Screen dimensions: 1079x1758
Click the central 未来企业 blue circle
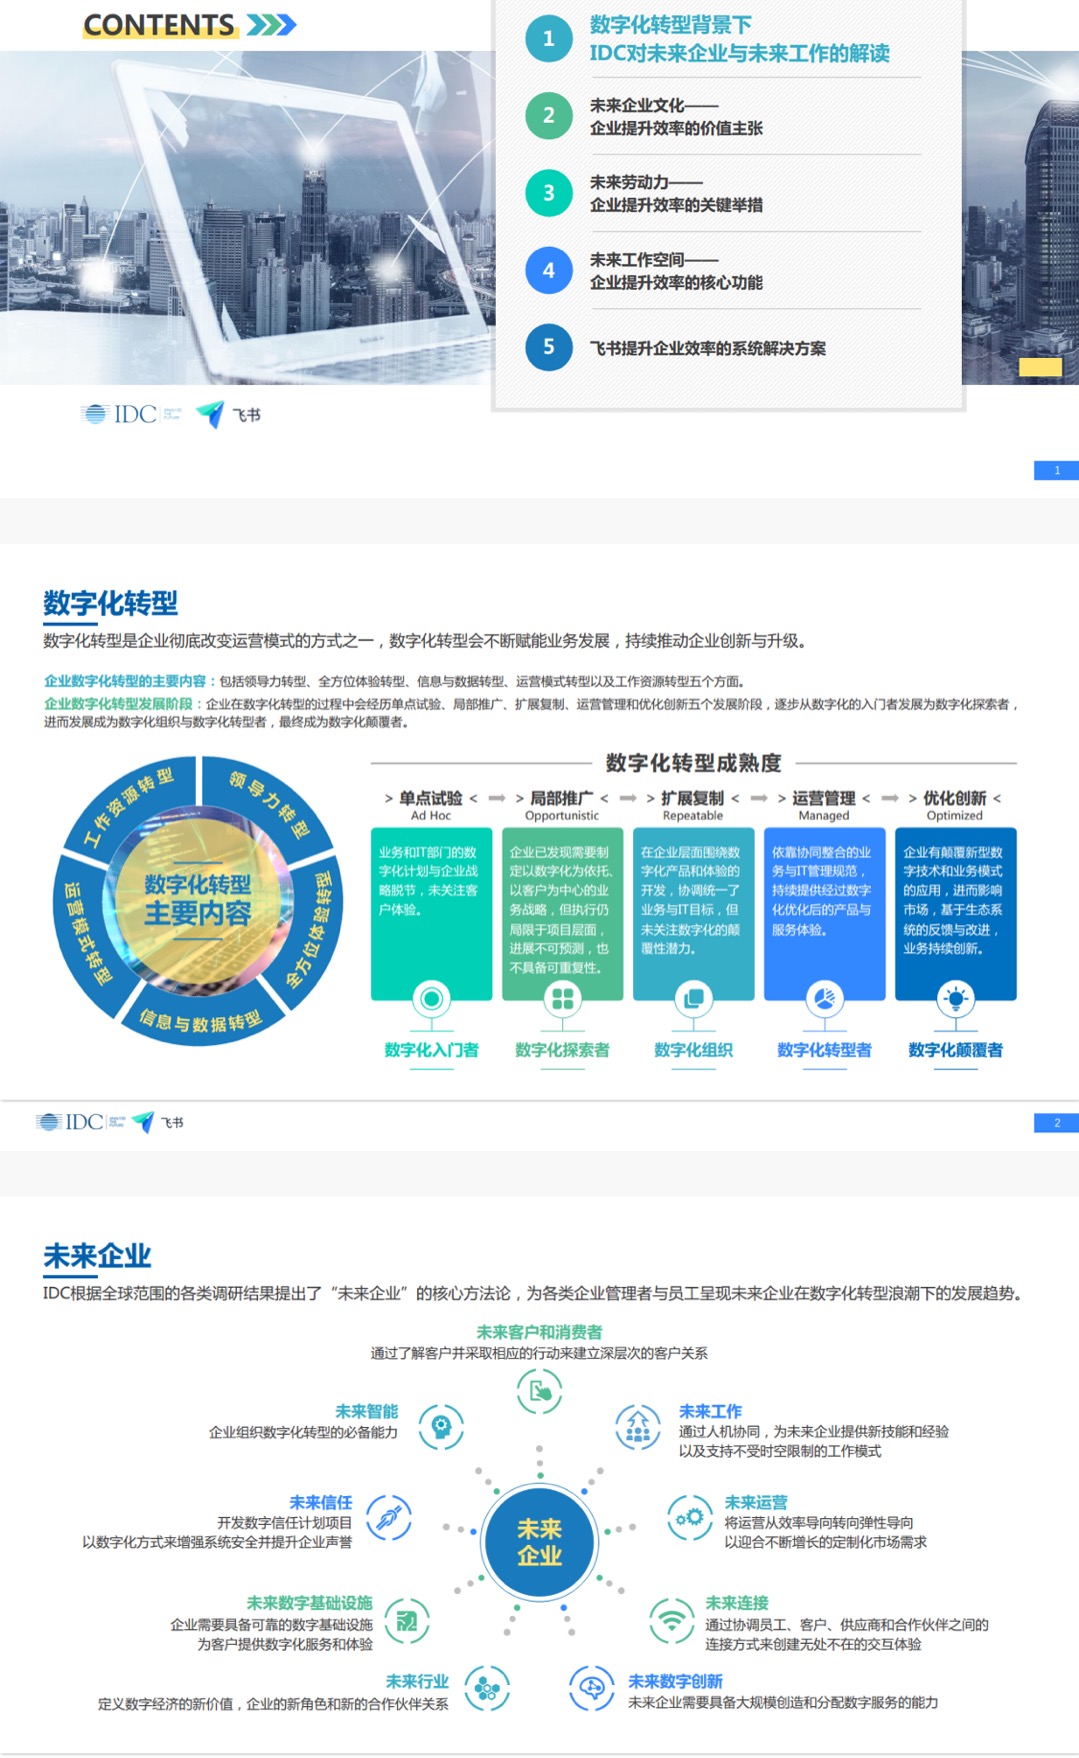[539, 1542]
